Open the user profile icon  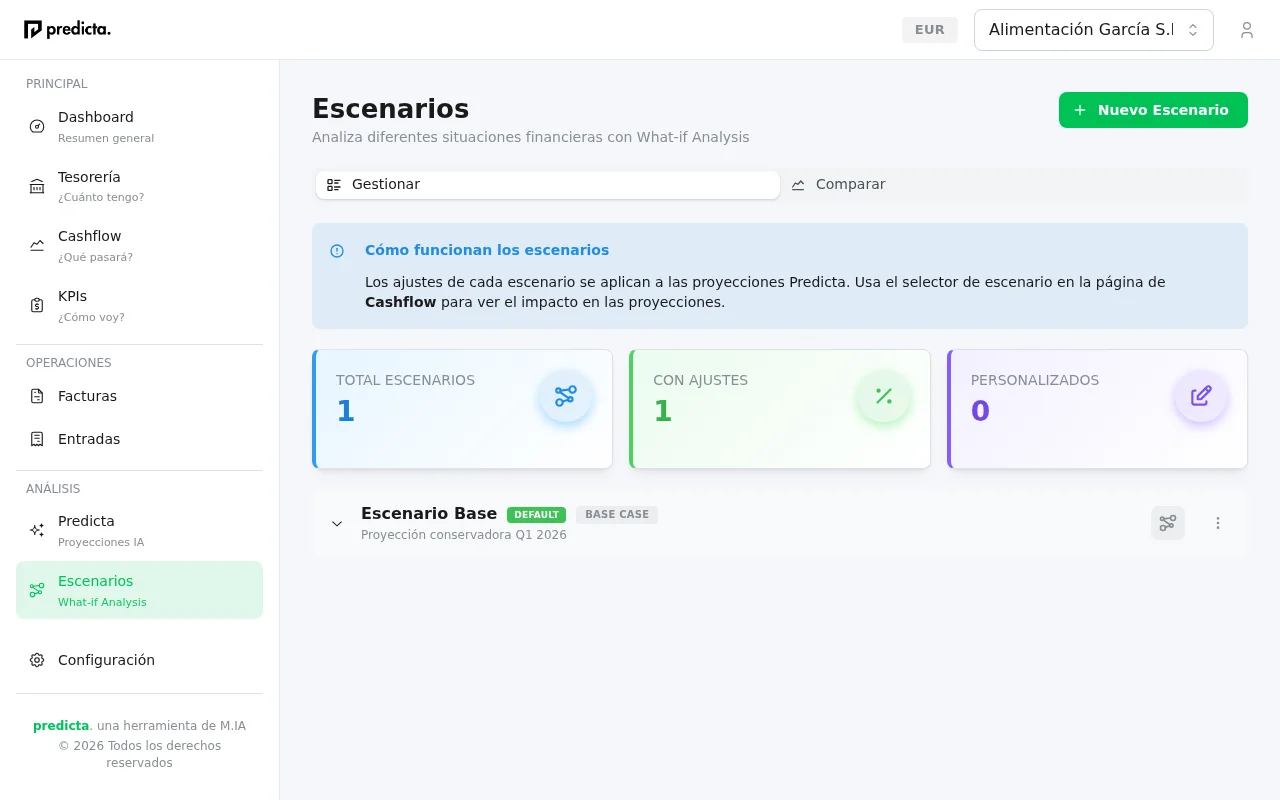[1246, 29]
